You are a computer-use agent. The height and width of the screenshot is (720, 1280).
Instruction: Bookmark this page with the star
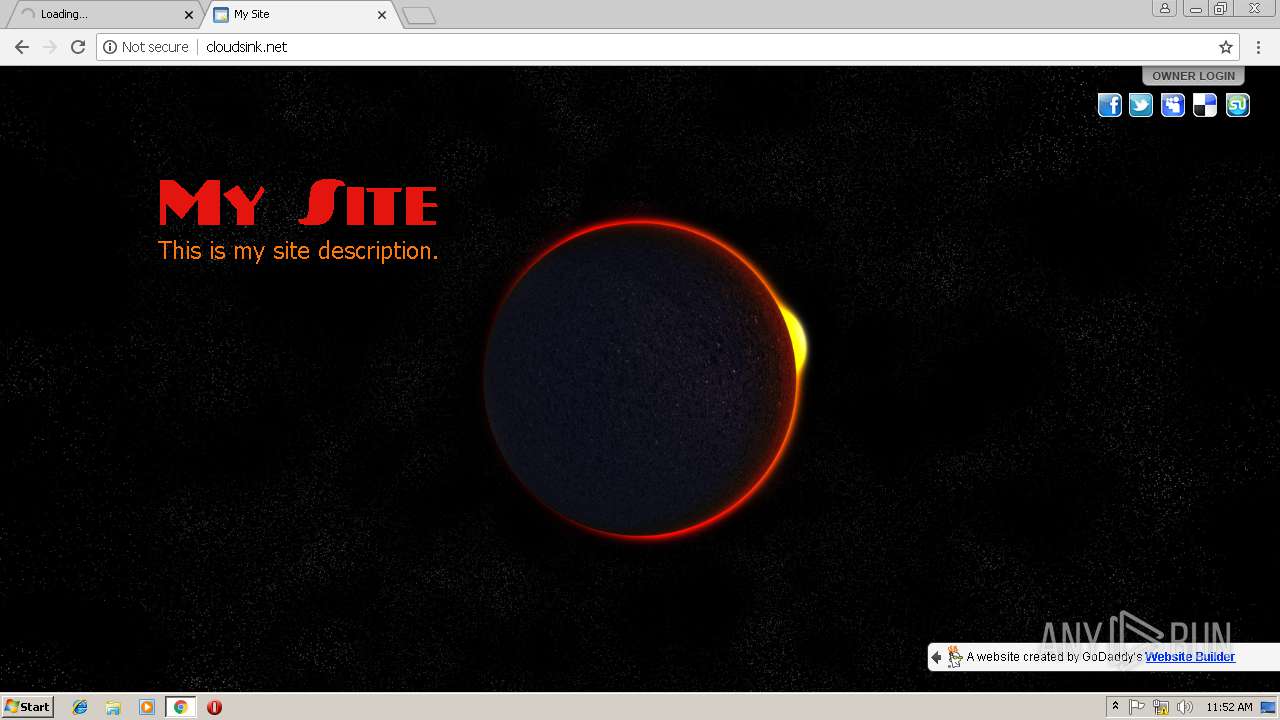(1226, 47)
